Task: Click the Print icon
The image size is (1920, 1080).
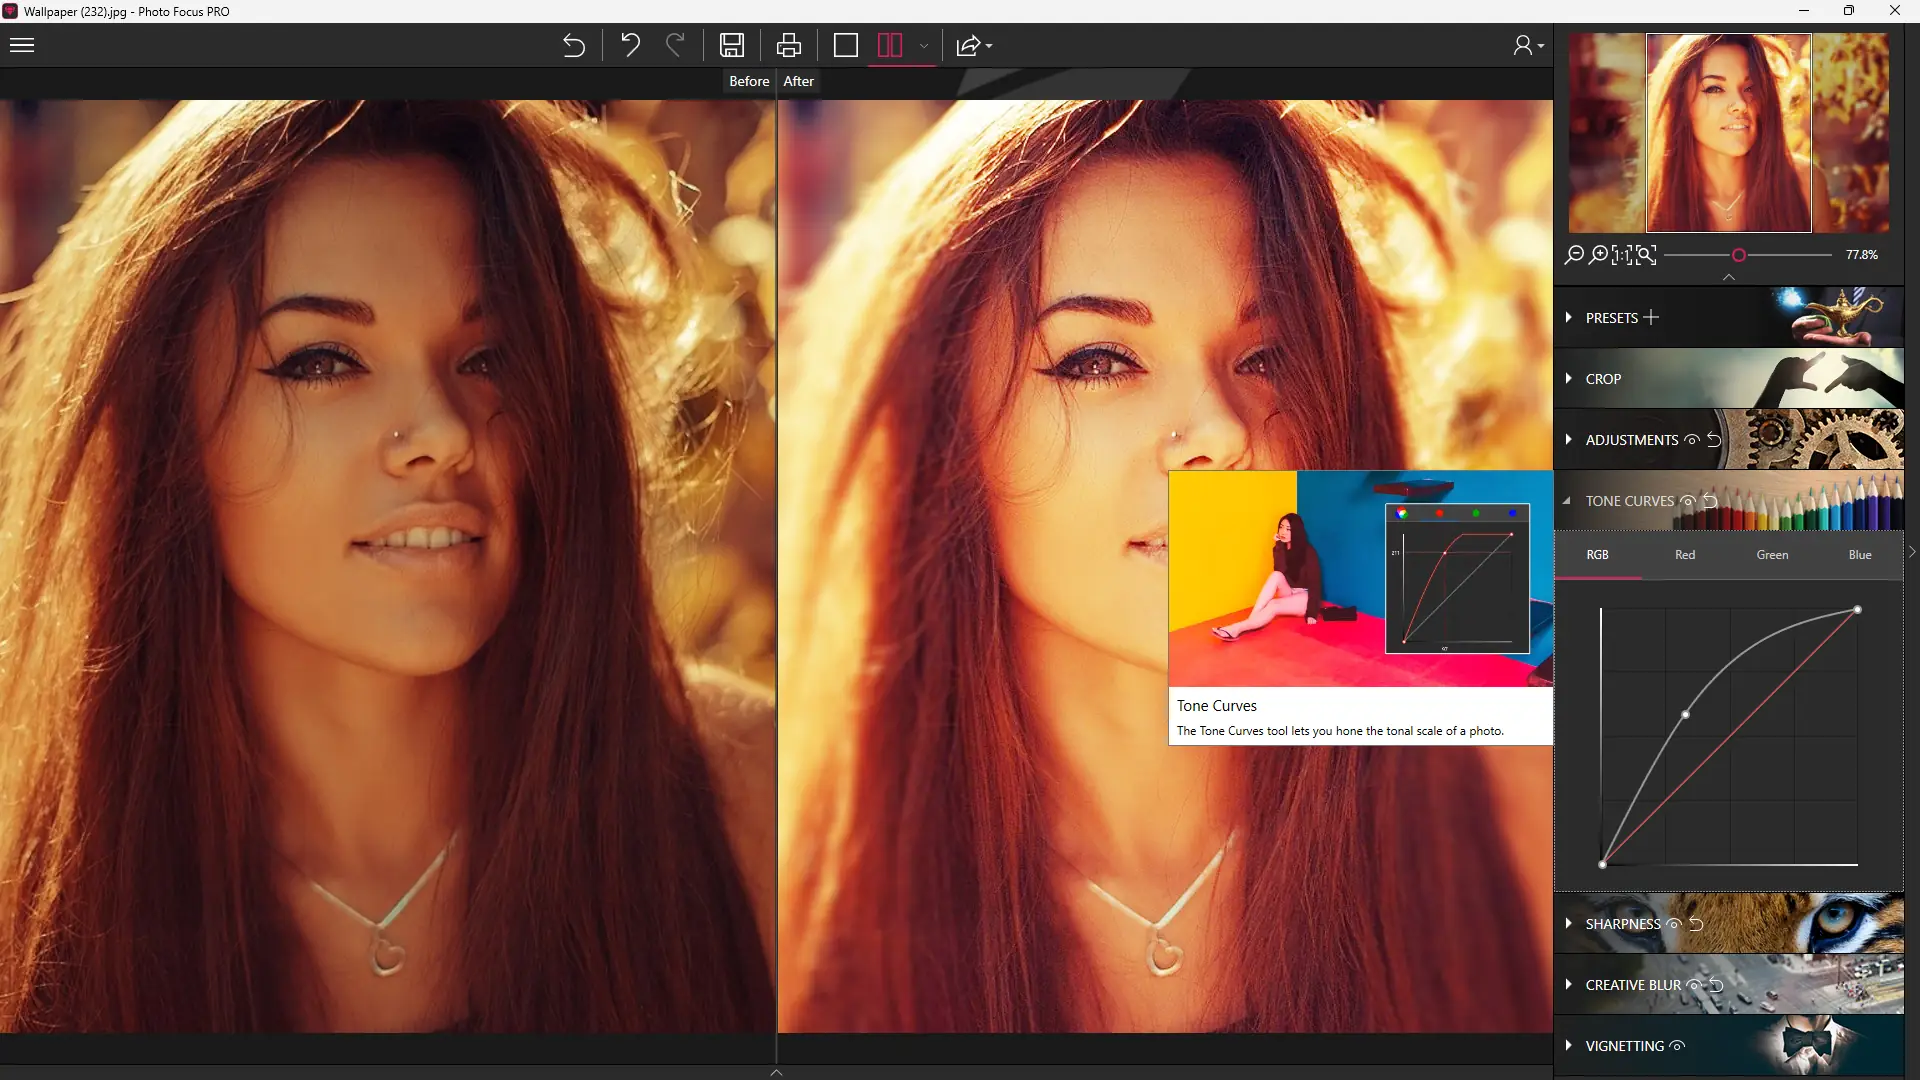Action: click(788, 45)
